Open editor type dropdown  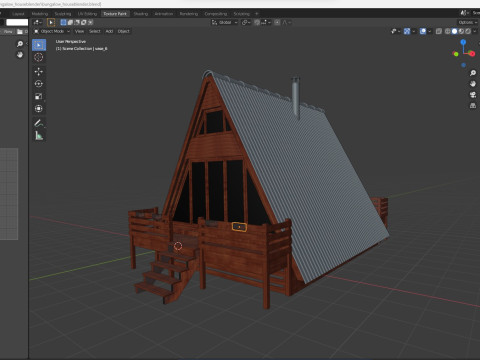point(37,22)
